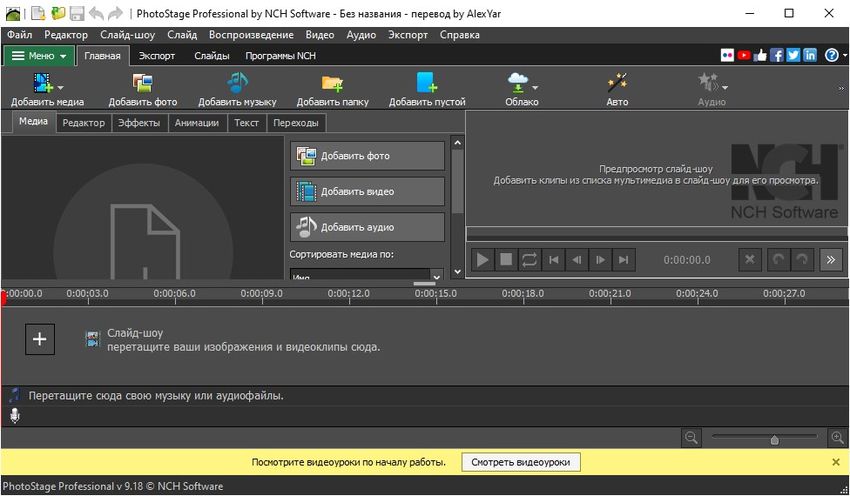Click the media panel scrollbar up arrow
This screenshot has height=496, width=850.
click(458, 143)
